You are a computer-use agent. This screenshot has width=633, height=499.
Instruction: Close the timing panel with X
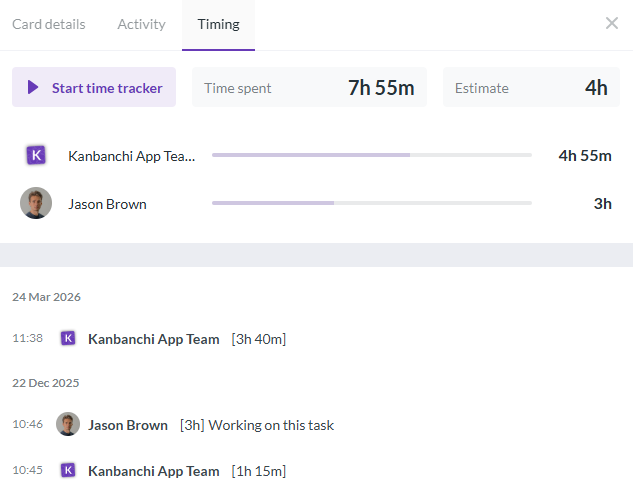(612, 23)
